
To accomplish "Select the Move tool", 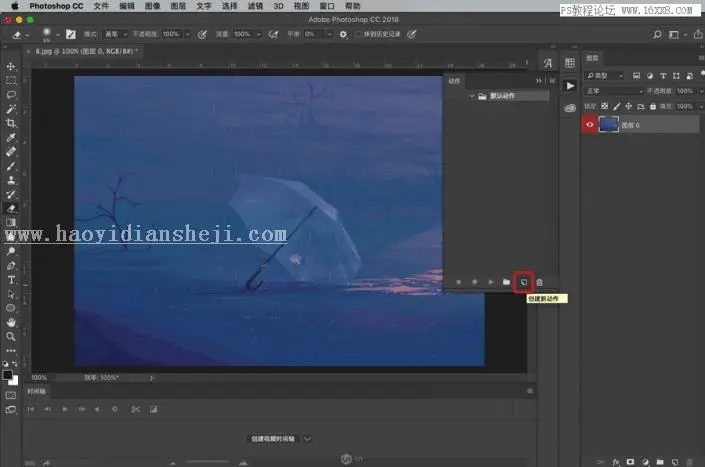I will pos(11,67).
